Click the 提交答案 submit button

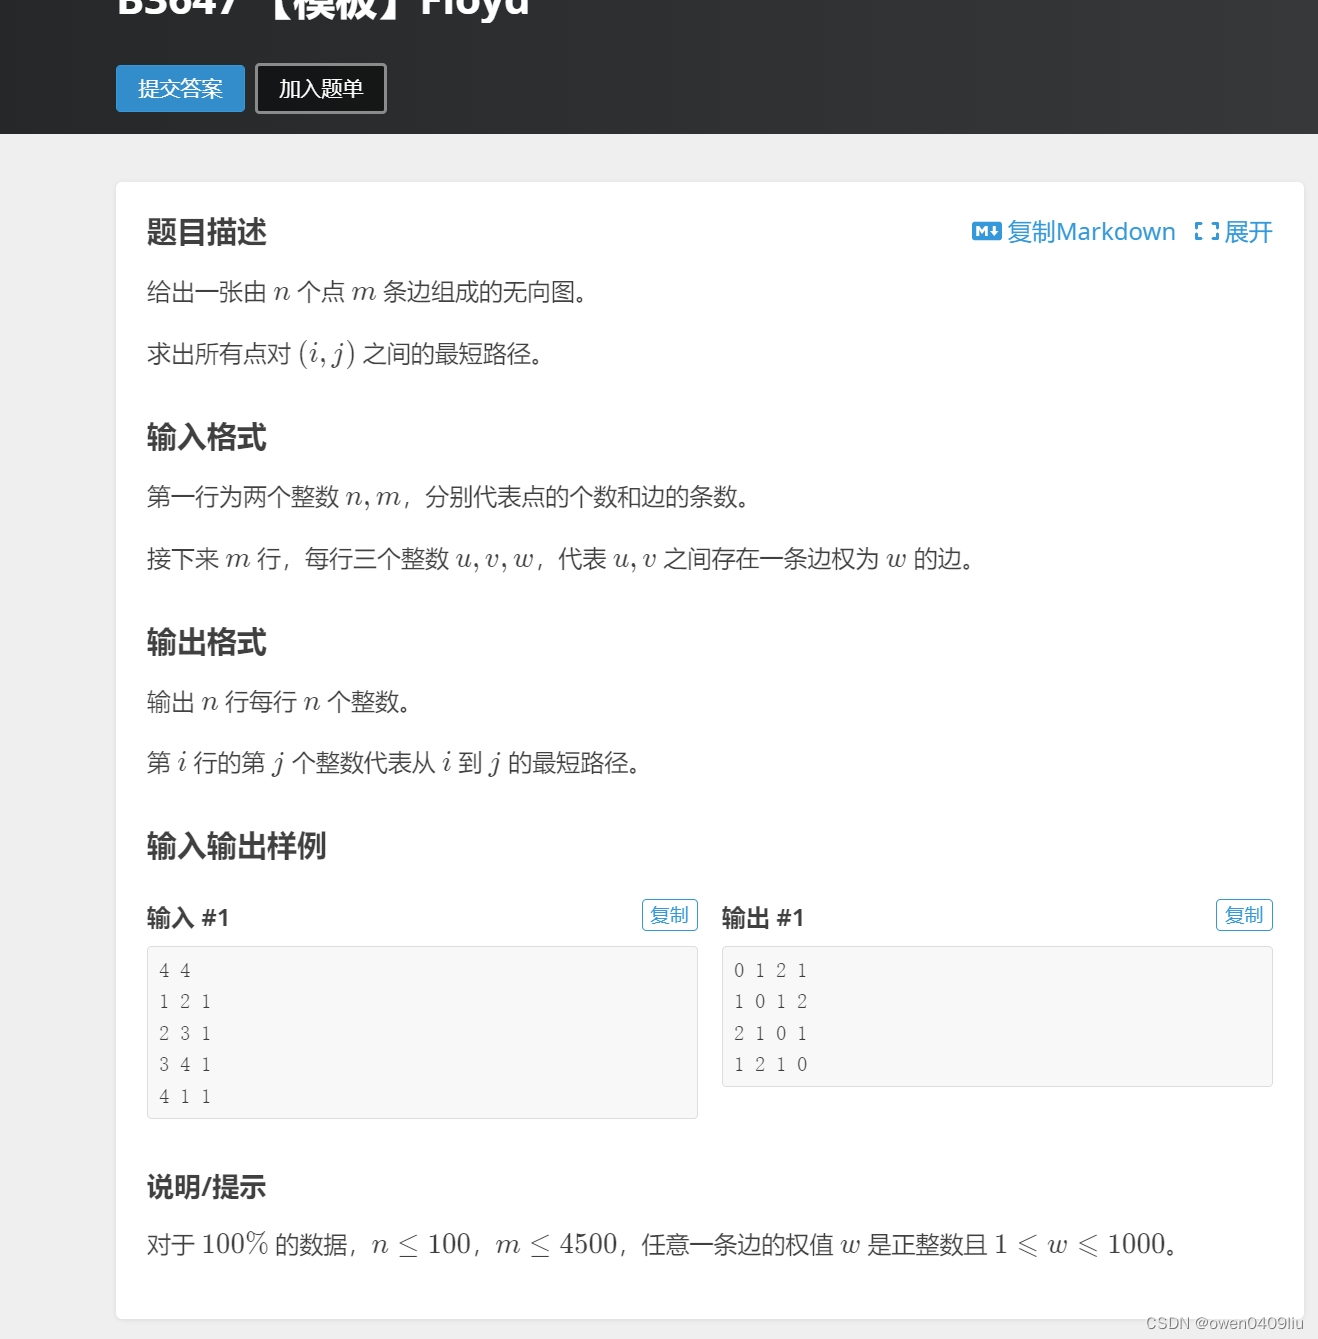coord(180,88)
